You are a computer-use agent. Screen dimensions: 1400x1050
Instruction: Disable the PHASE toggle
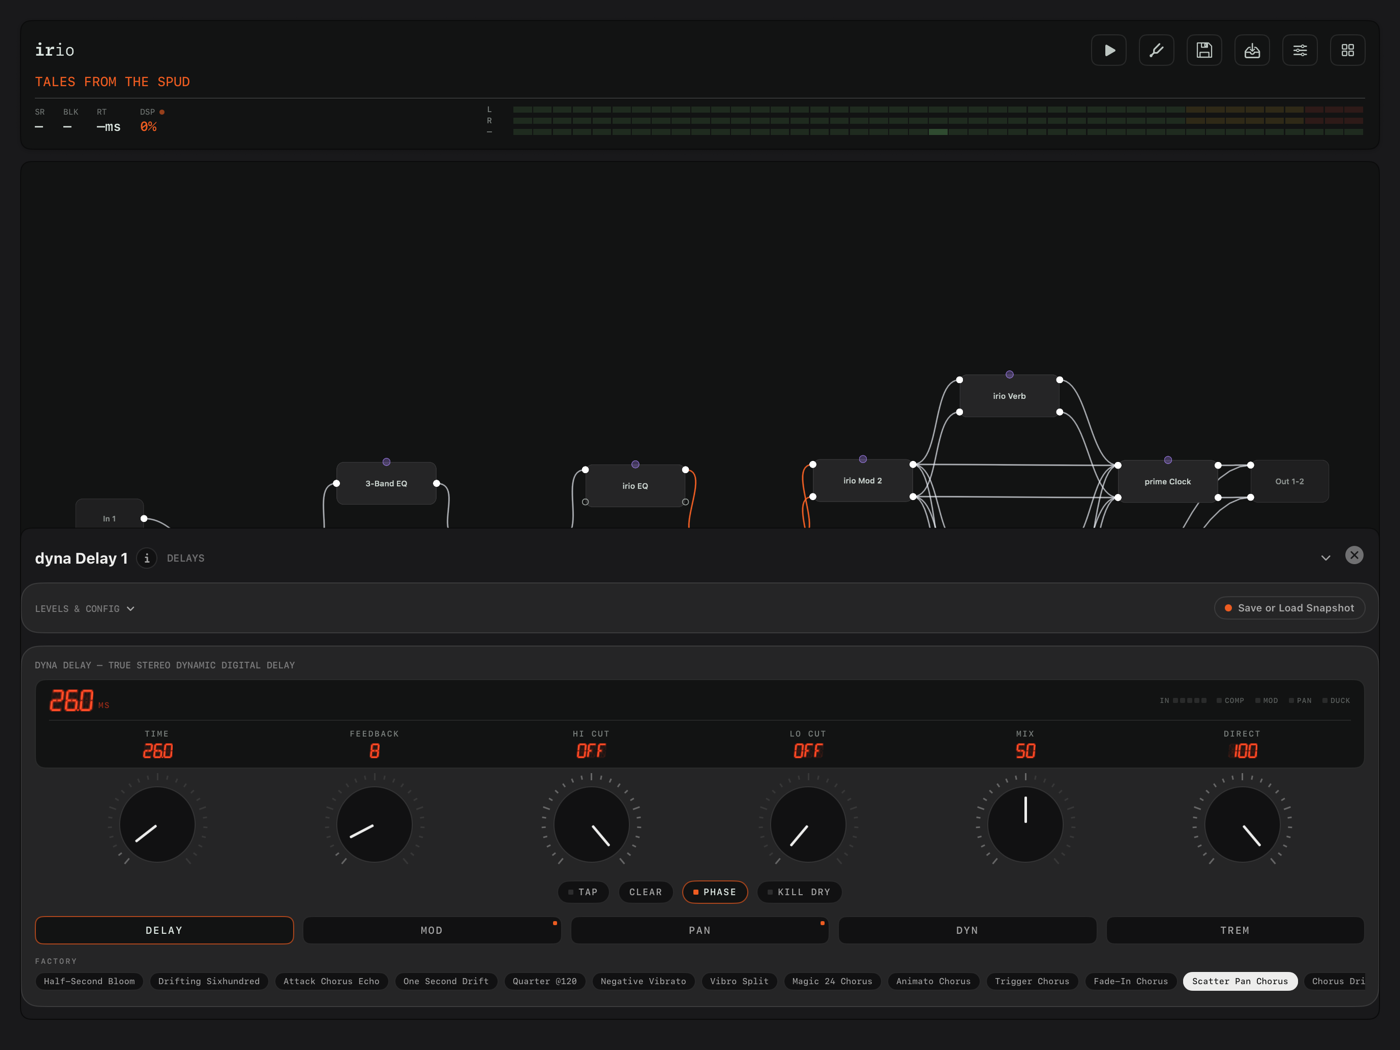tap(715, 892)
